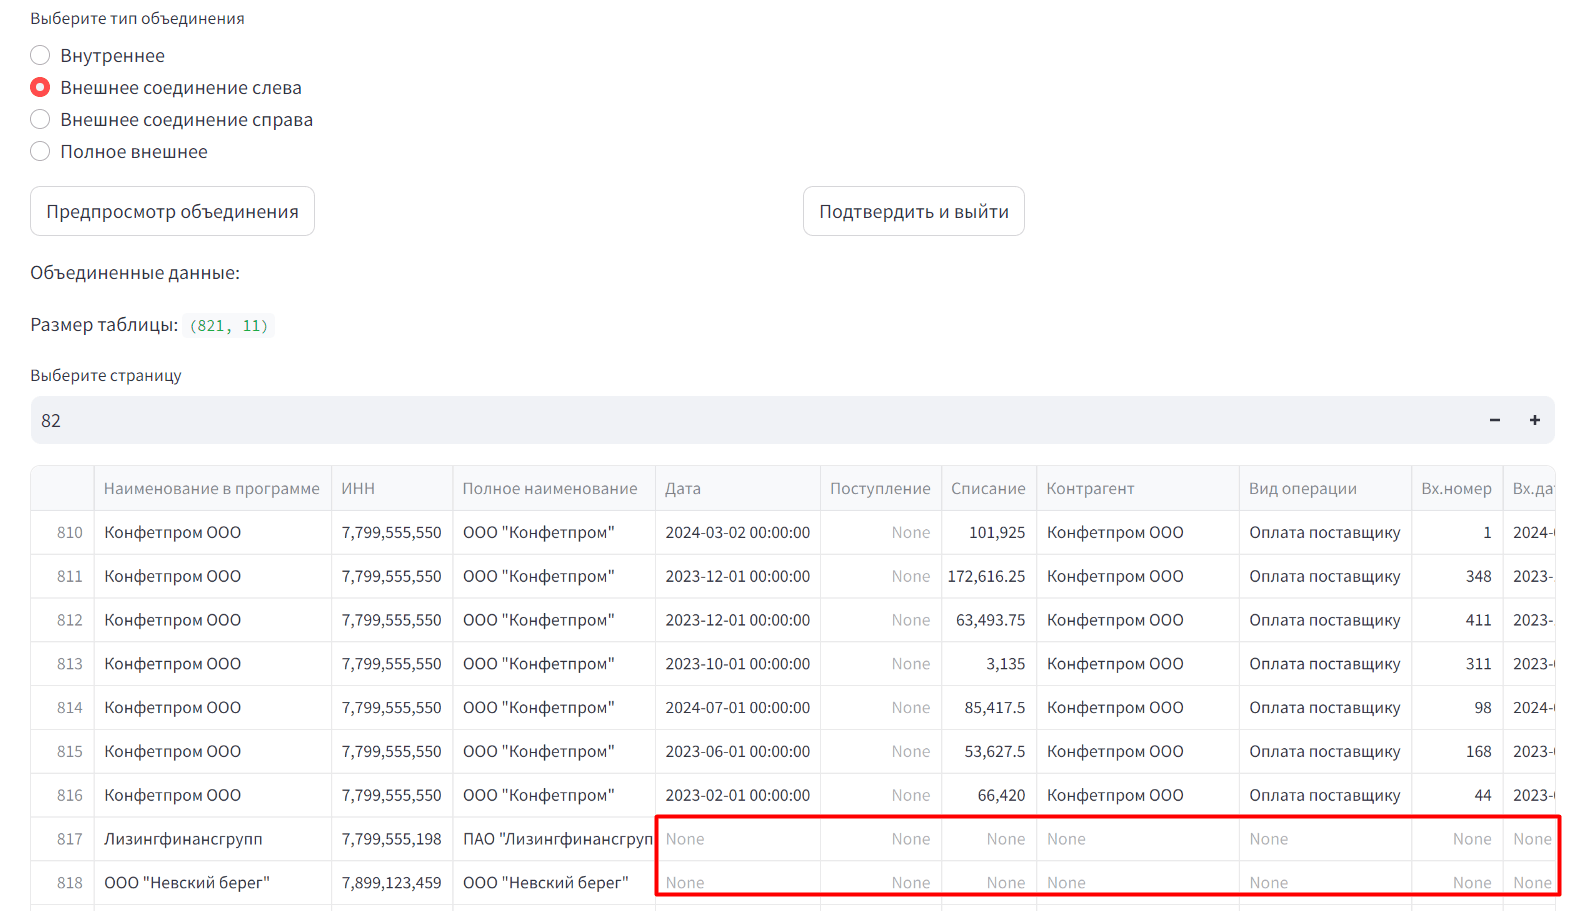1591x911 pixels.
Task: Increase page number with plus icon
Action: coord(1534,421)
